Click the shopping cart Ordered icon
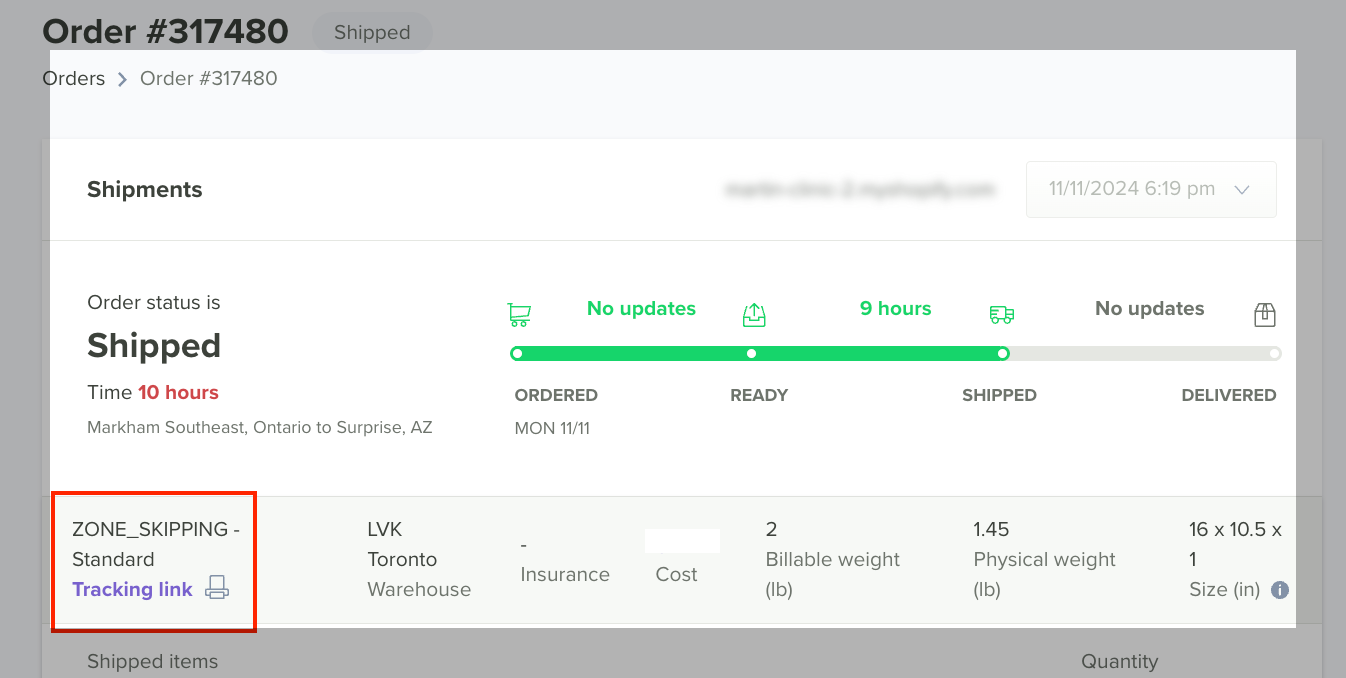1346x678 pixels. [x=519, y=315]
